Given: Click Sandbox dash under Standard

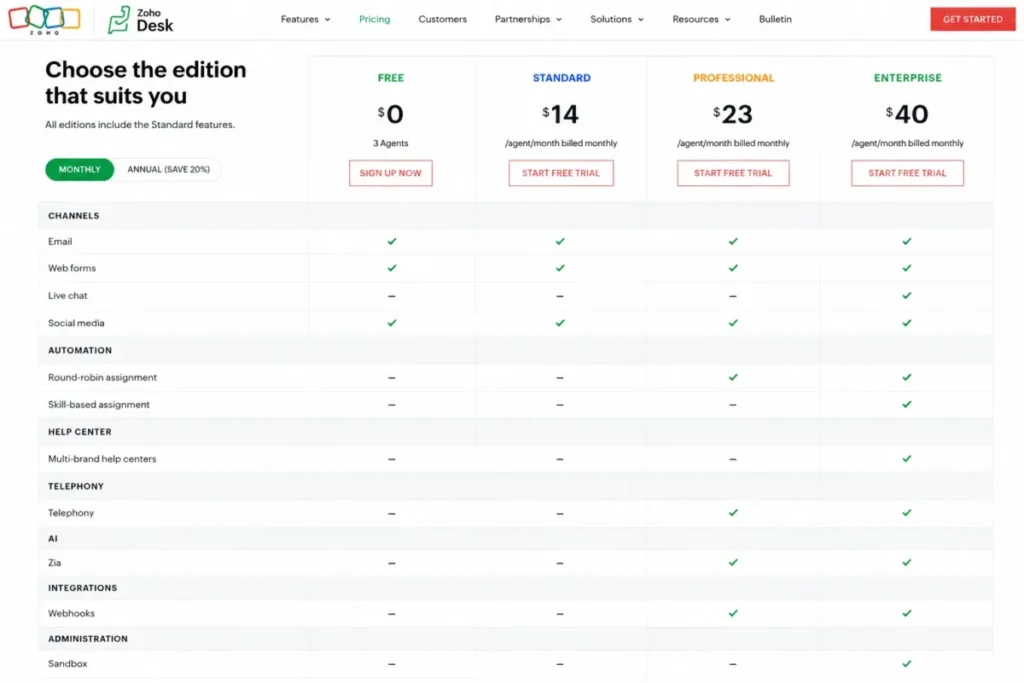Looking at the screenshot, I should tap(560, 665).
